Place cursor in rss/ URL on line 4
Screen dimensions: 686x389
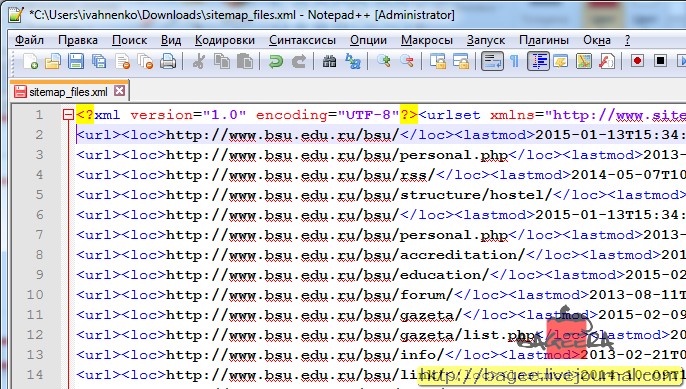click(x=417, y=175)
